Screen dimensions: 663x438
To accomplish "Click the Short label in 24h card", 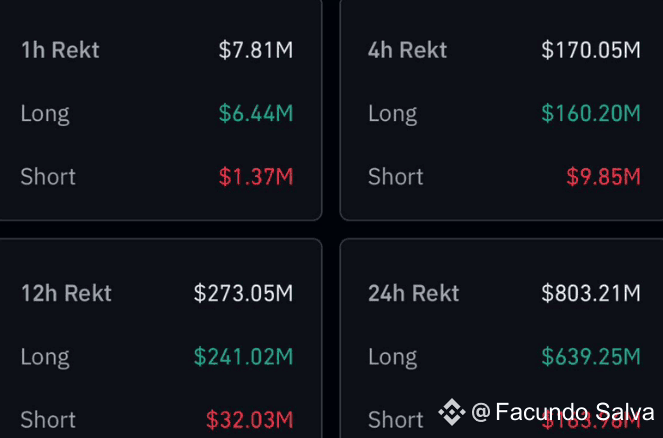I will (x=395, y=420).
